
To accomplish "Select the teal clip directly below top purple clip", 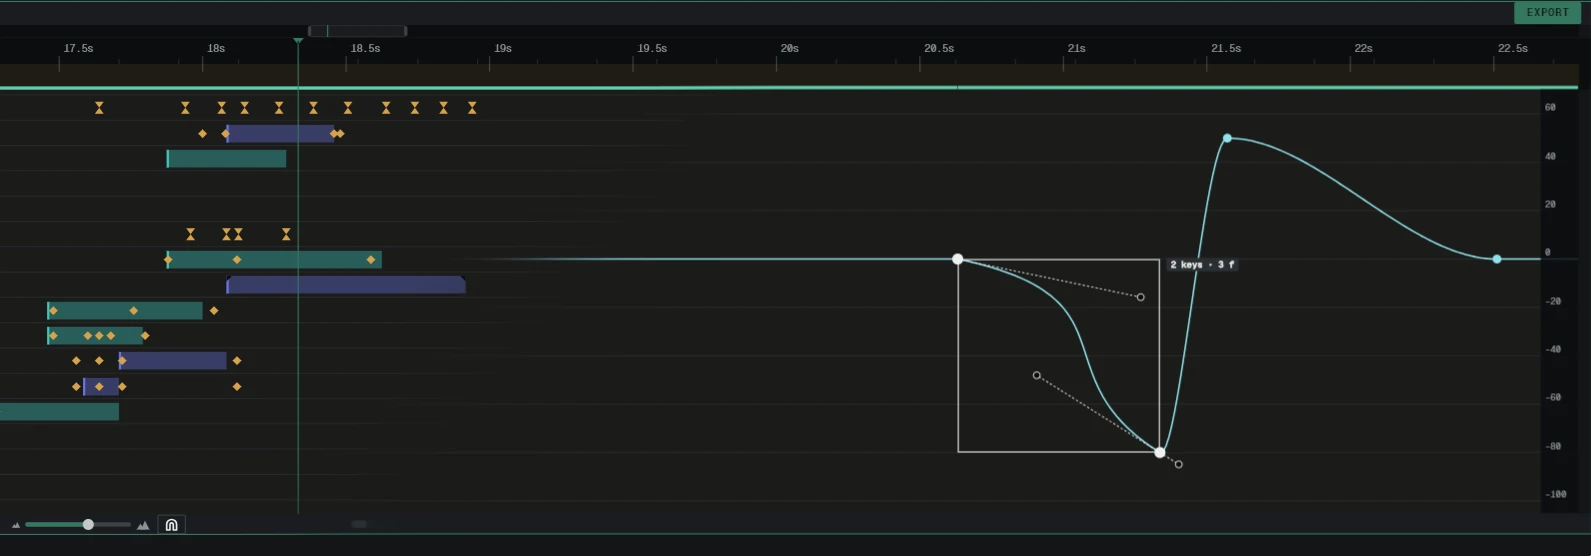I will pos(227,159).
